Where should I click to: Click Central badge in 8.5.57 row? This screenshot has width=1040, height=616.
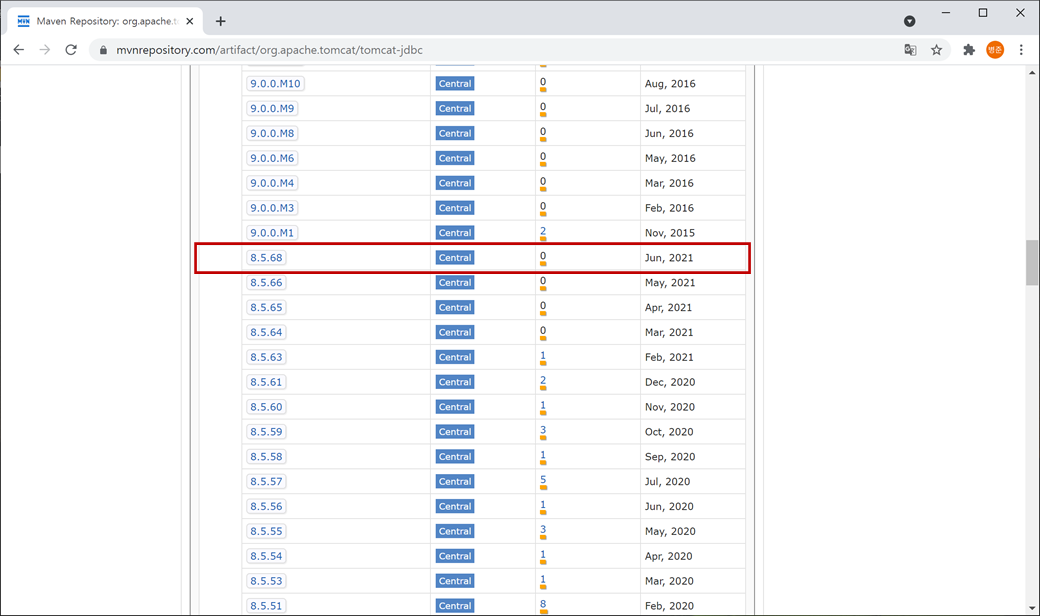click(455, 481)
